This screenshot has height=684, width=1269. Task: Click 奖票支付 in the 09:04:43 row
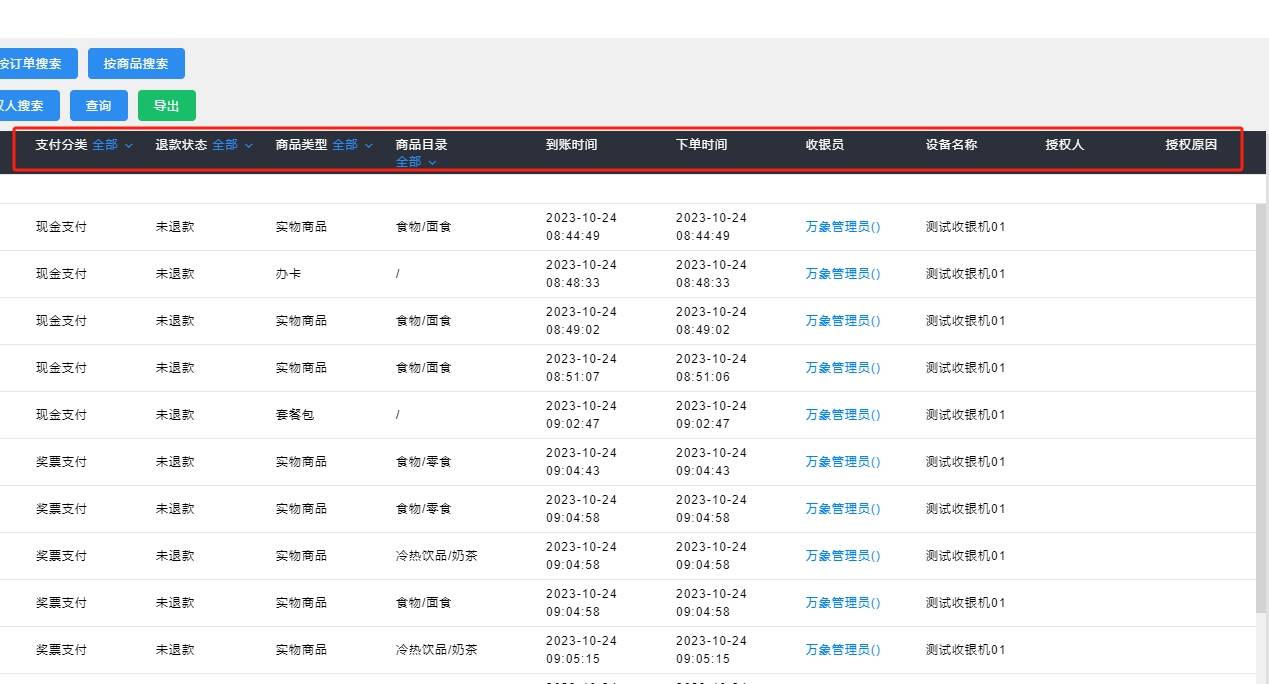point(61,462)
